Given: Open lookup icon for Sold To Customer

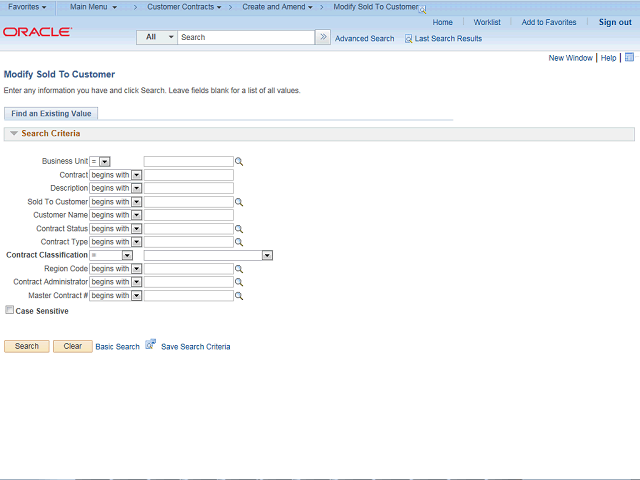Looking at the screenshot, I should coord(239,202).
